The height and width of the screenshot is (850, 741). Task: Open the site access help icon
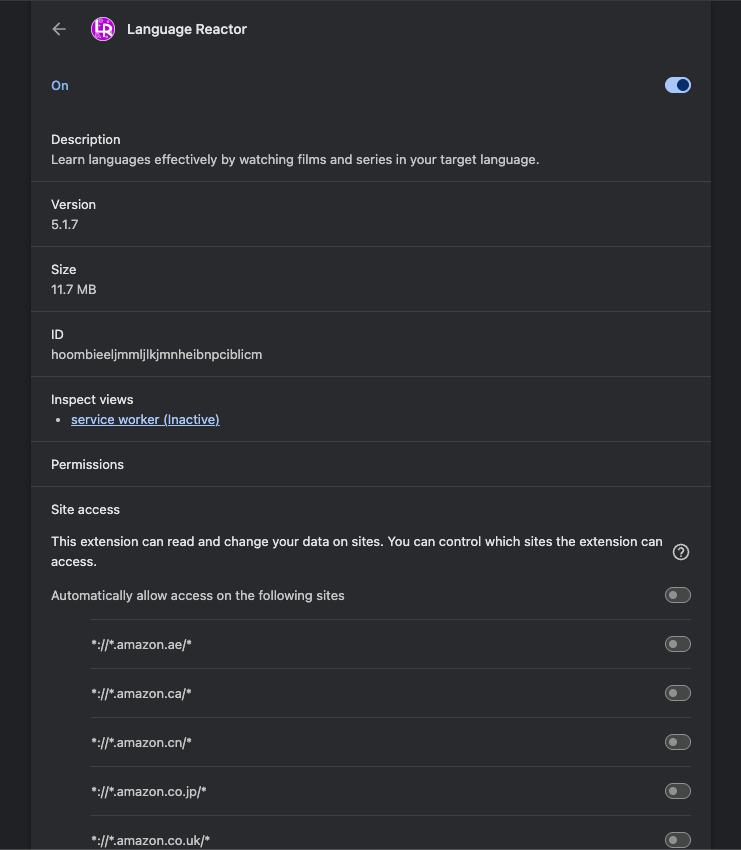point(681,552)
